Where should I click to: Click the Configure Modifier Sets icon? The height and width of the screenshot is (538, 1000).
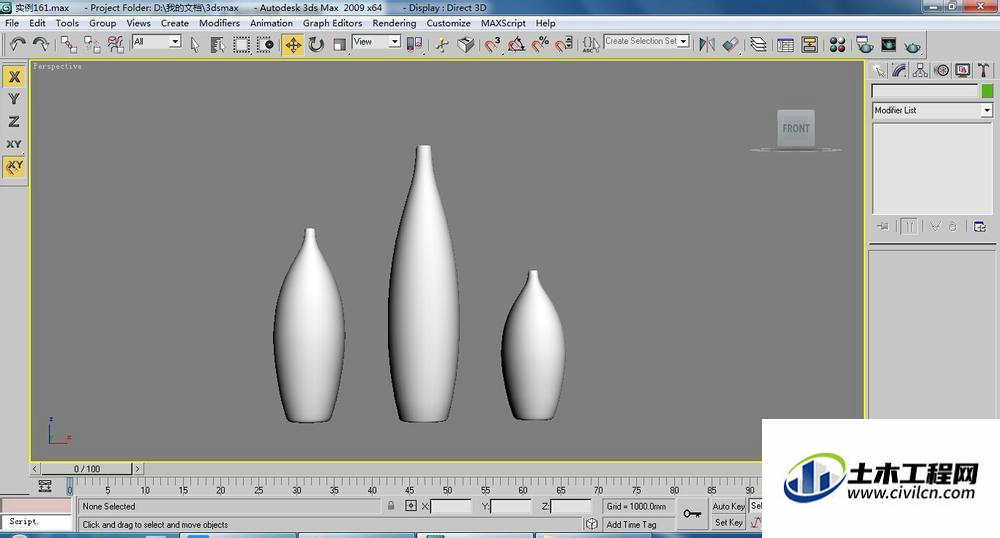pyautogui.click(x=980, y=226)
